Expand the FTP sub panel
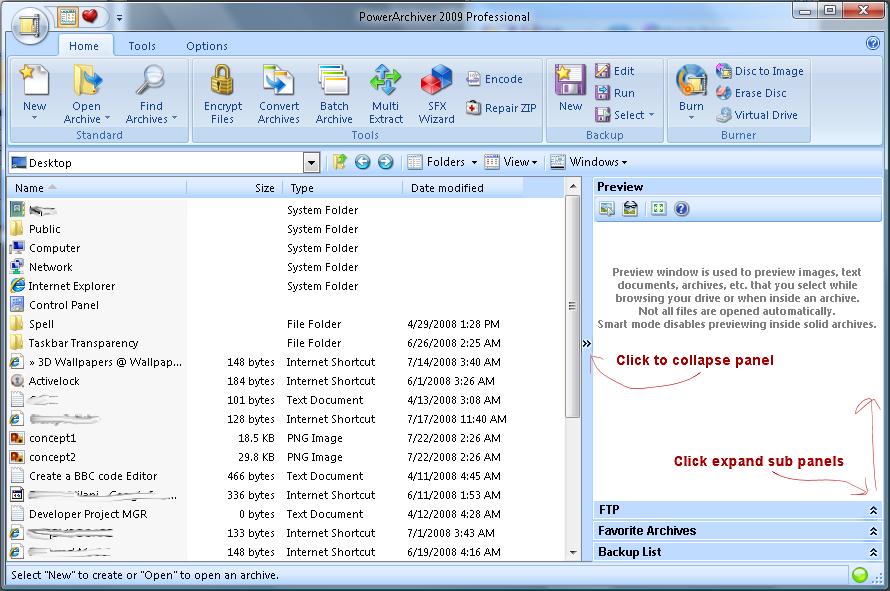The width and height of the screenshot is (890, 591). [873, 510]
